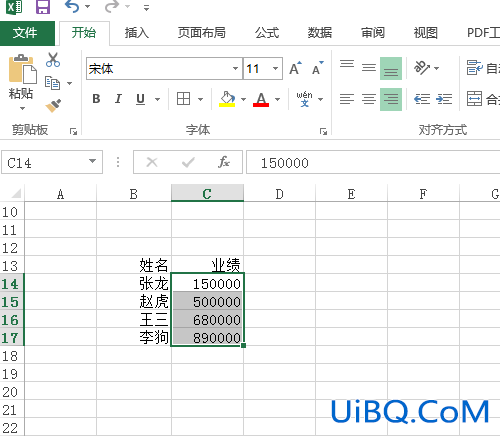
Task: Click the wén phonetic guide icon
Action: [304, 99]
